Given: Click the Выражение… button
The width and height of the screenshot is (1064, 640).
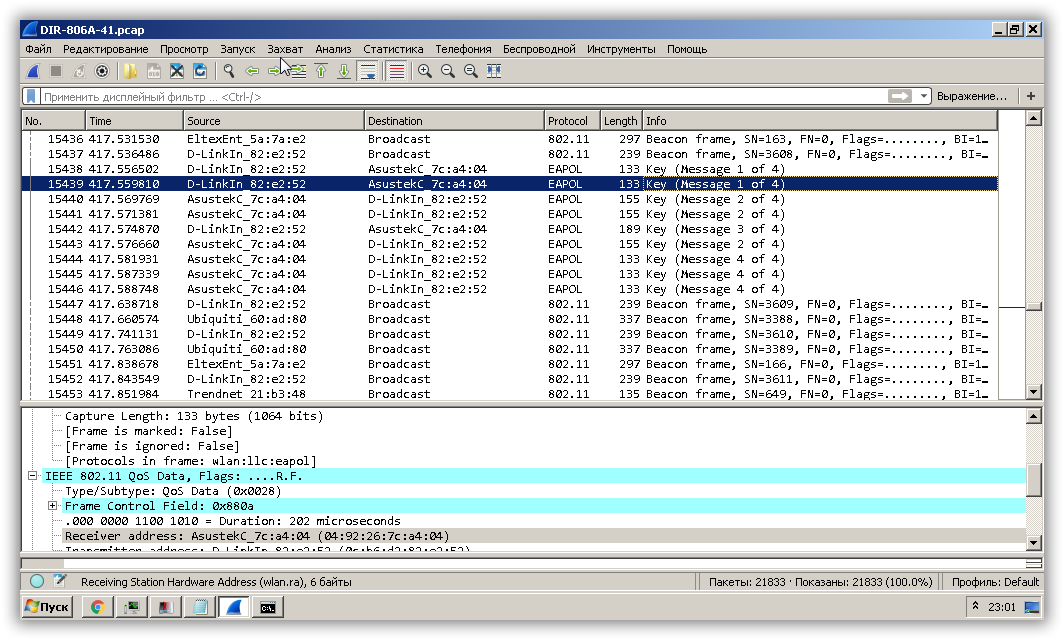Looking at the screenshot, I should (971, 96).
